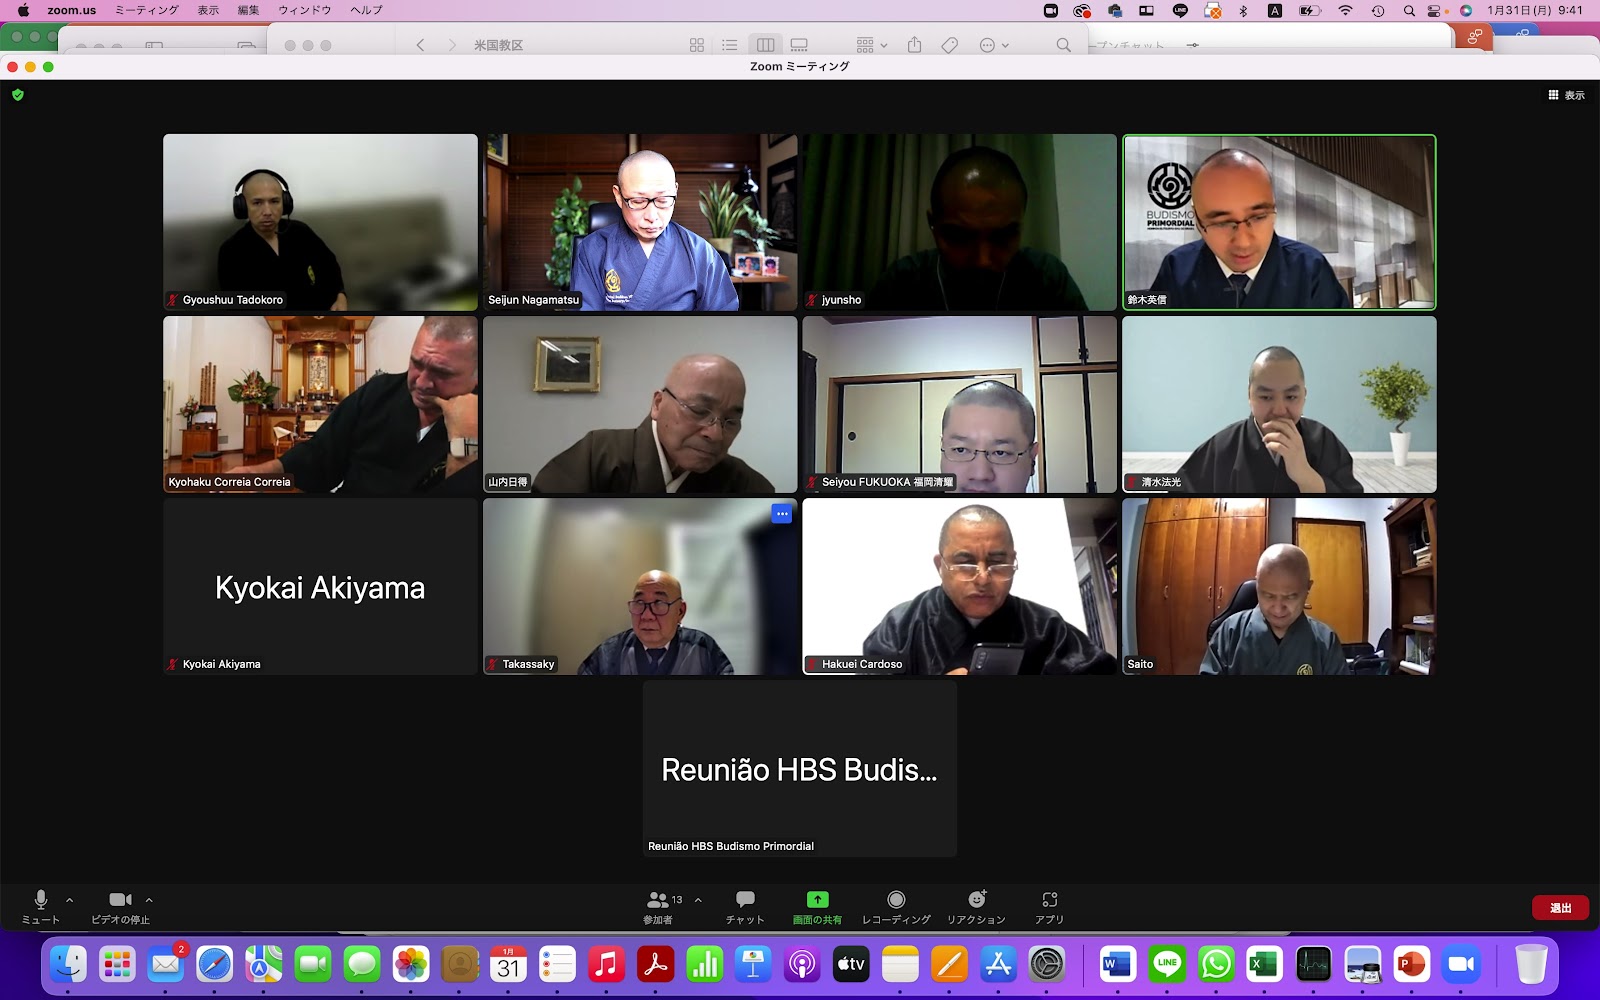The image size is (1600, 1000).
Task: Open Finder action menu with ellipsis
Action: tap(993, 45)
